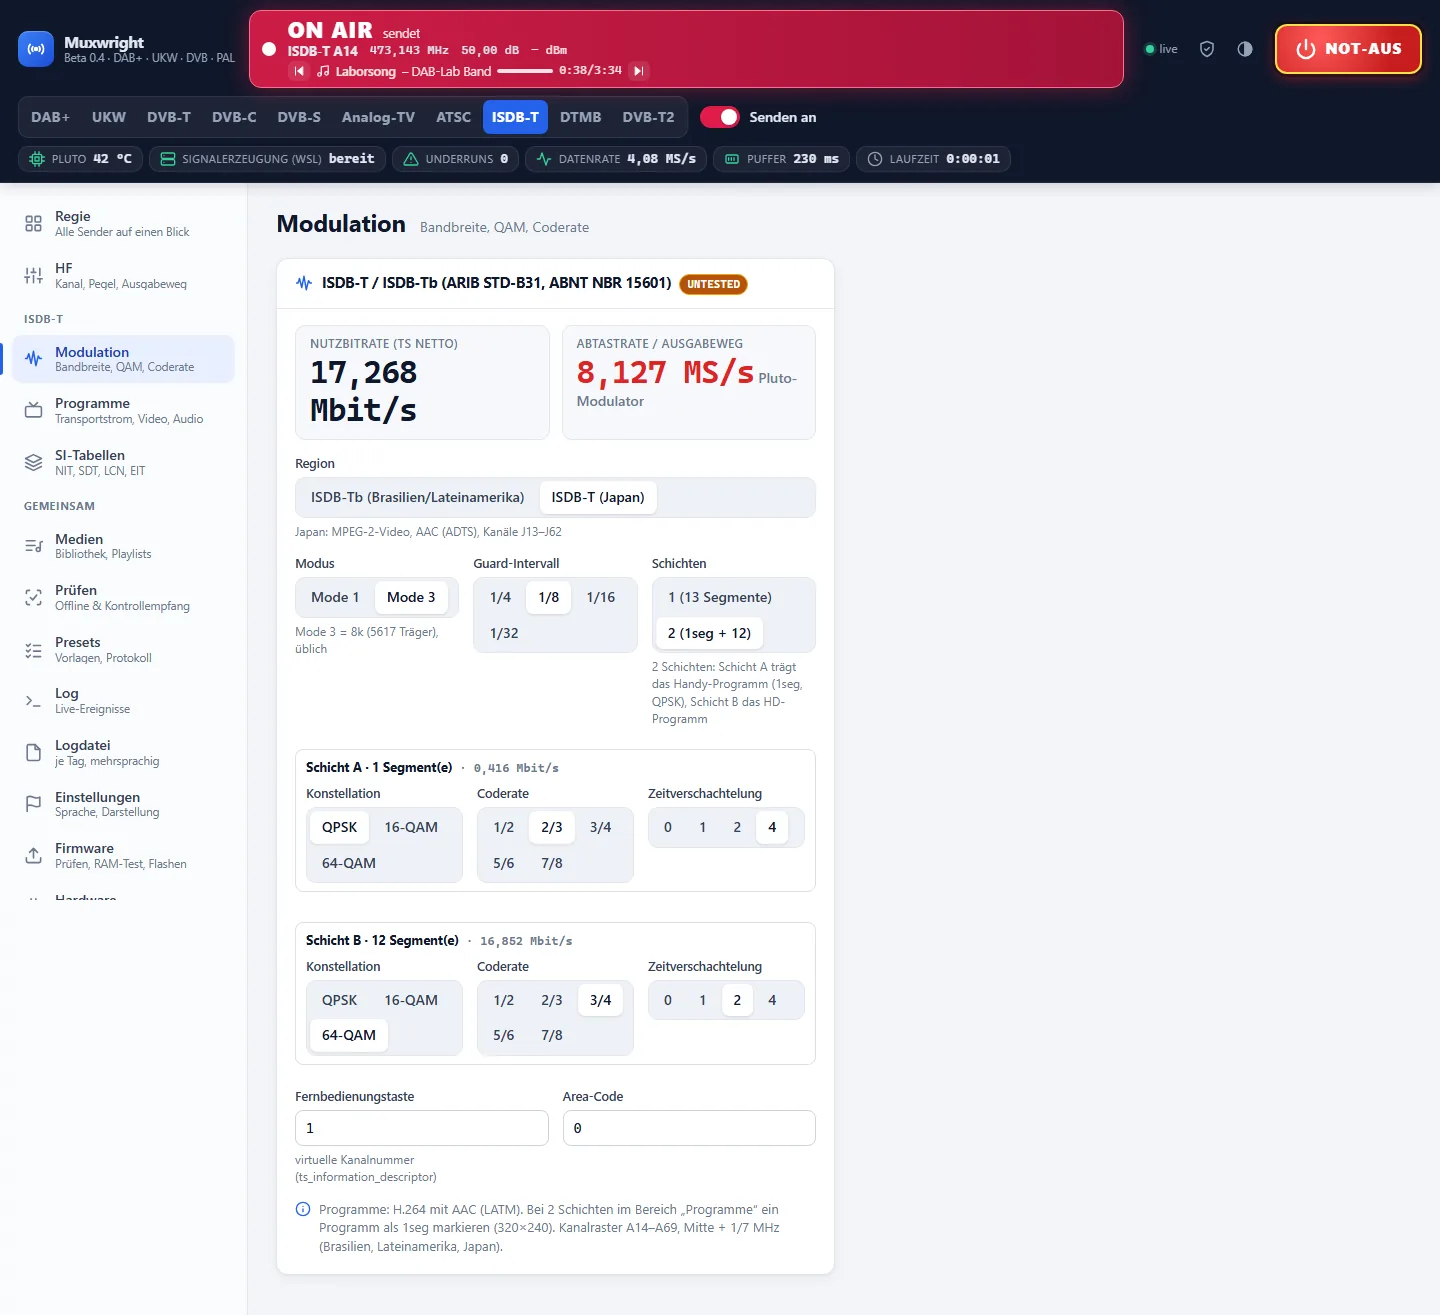Click the Datenrate 4,08 MS/s status chip

(x=616, y=159)
